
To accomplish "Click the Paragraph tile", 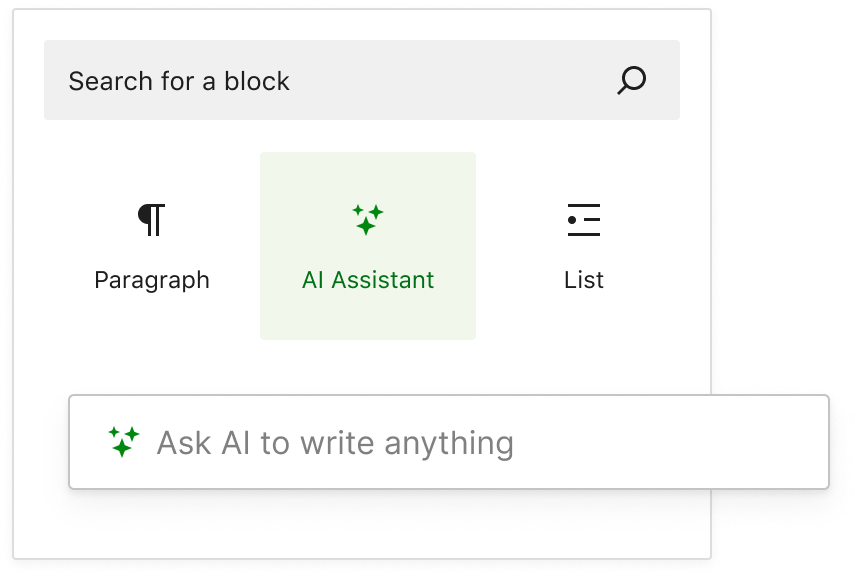I will (153, 245).
